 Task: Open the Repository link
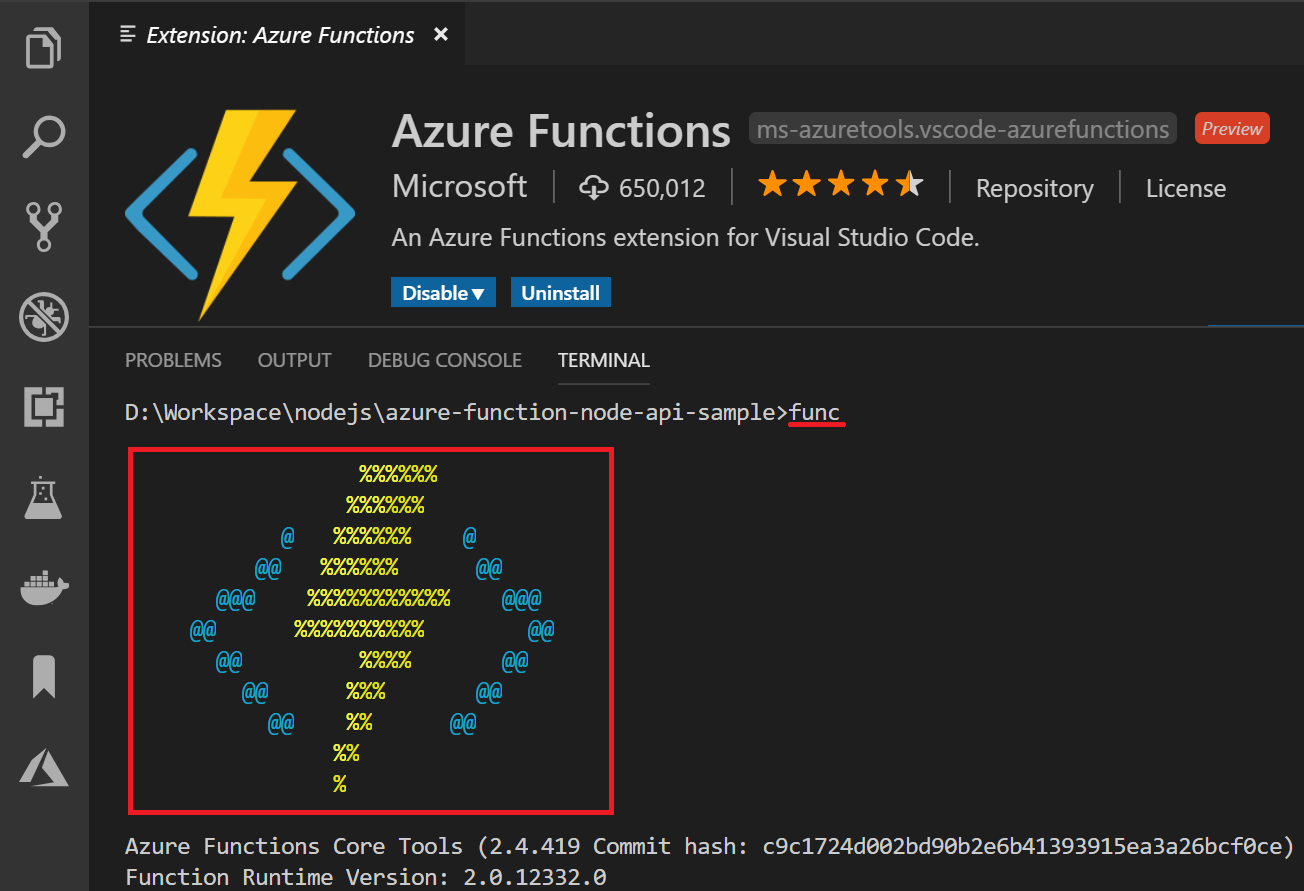[1034, 188]
